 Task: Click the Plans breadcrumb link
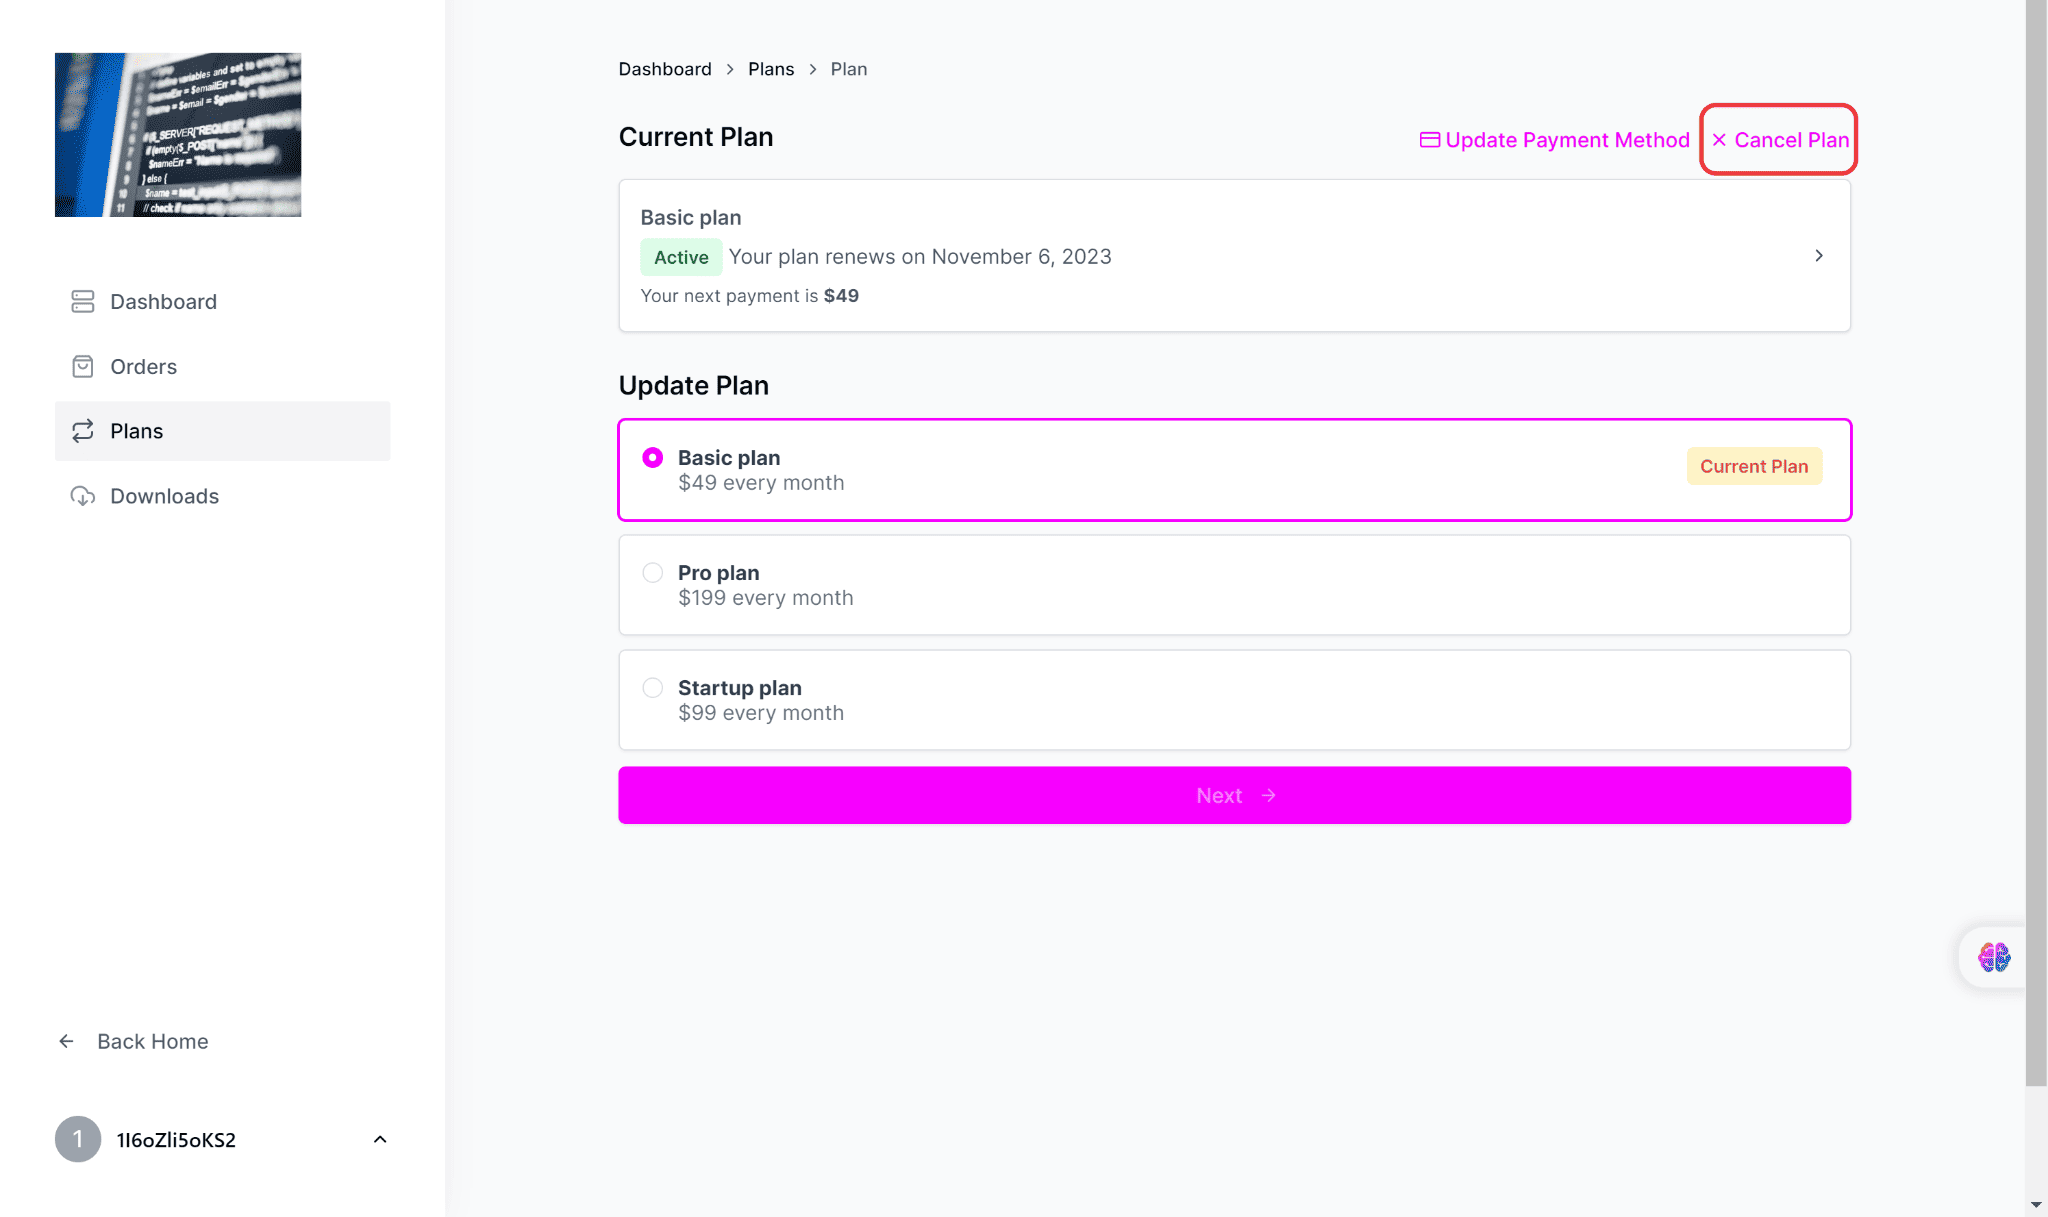[771, 69]
